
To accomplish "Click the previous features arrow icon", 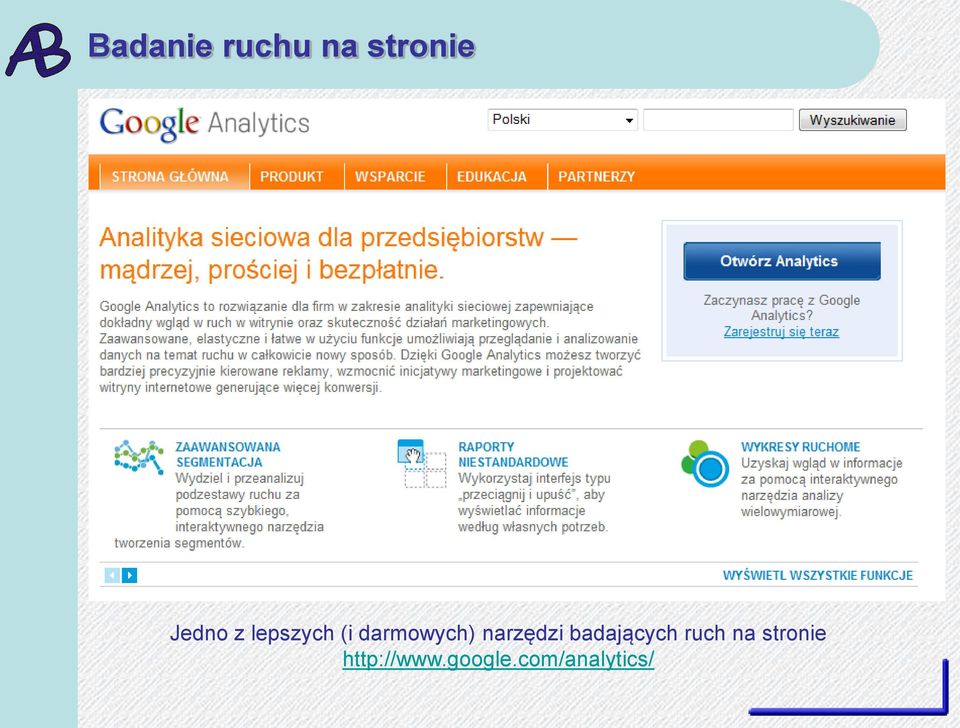I will pyautogui.click(x=112, y=576).
